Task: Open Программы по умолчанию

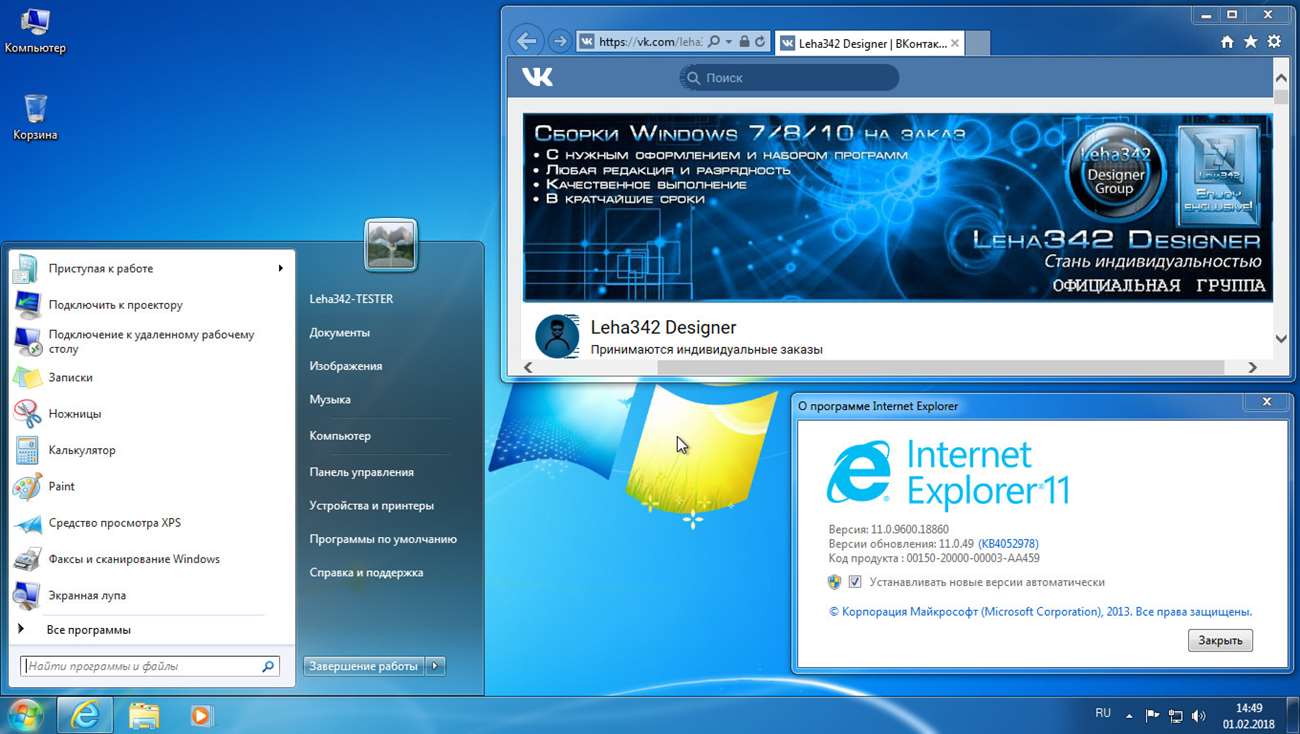Action: click(x=383, y=539)
